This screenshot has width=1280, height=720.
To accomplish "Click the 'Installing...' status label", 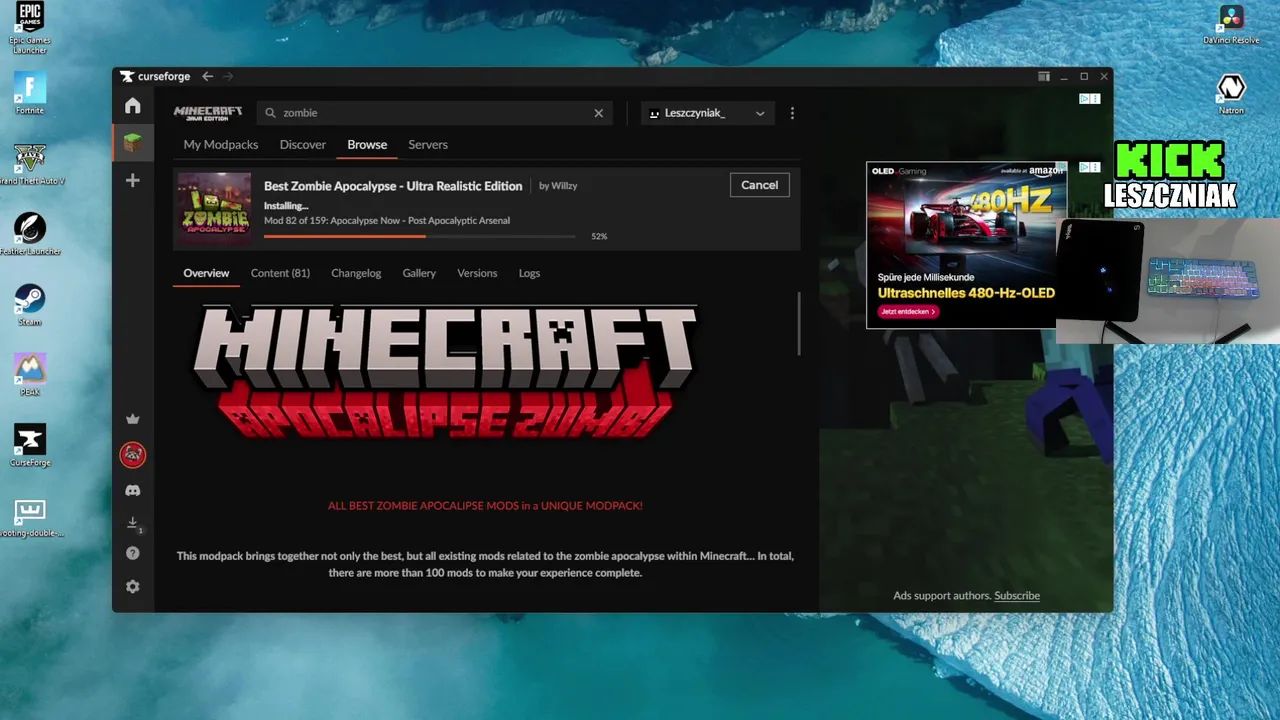I will 286,206.
